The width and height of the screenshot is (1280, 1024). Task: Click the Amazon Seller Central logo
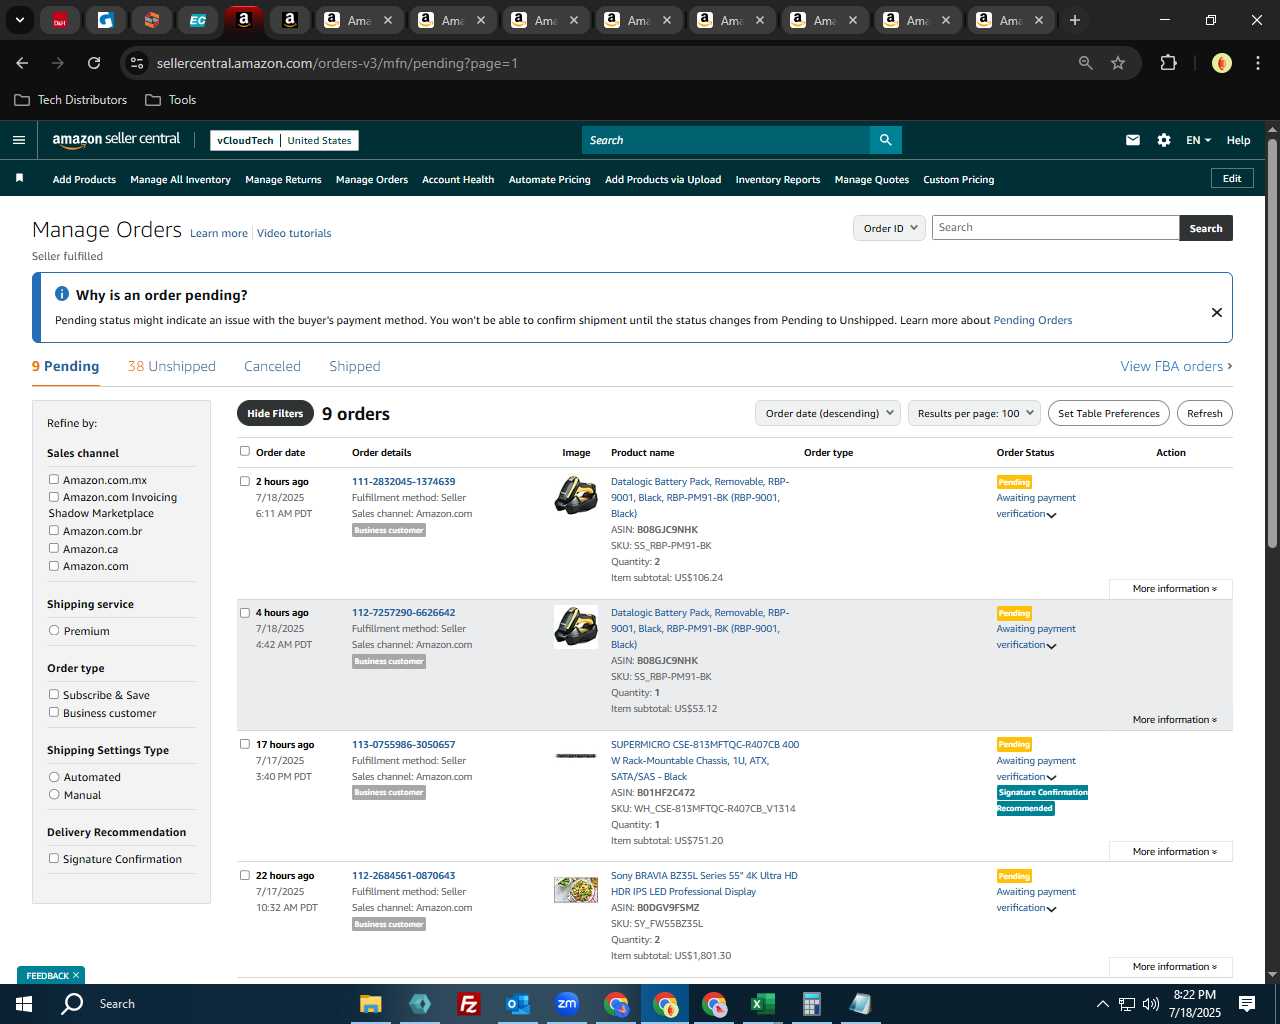[x=116, y=140]
